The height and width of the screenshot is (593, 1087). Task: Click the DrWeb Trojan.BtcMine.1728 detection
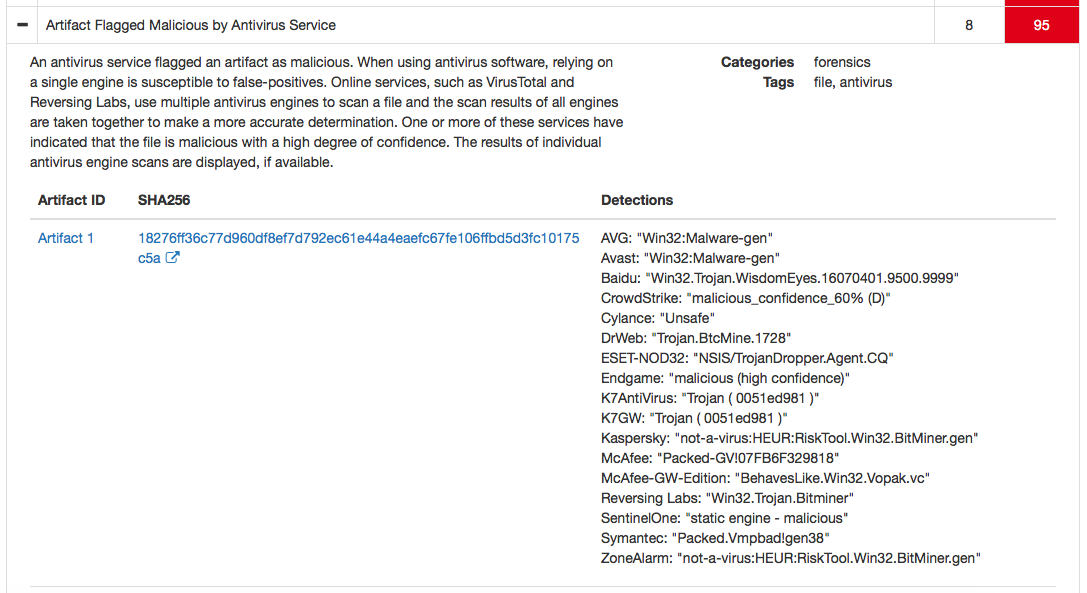click(696, 338)
